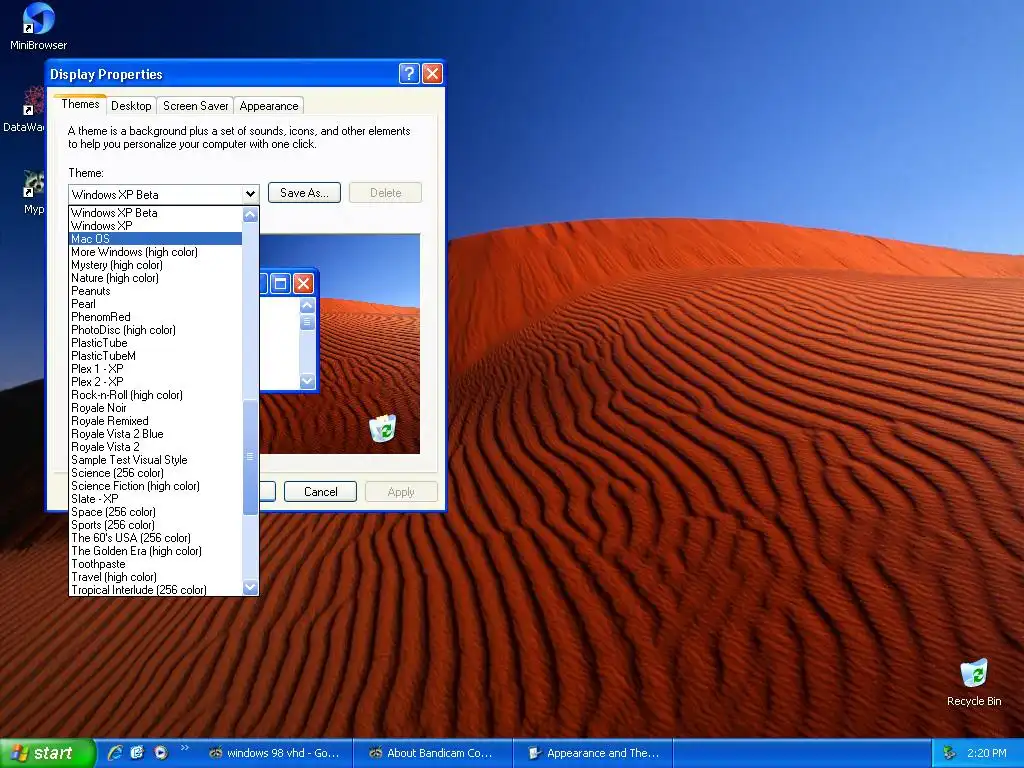Choose Travel (high color) theme
Screen dimensions: 1024x768
[155, 577]
